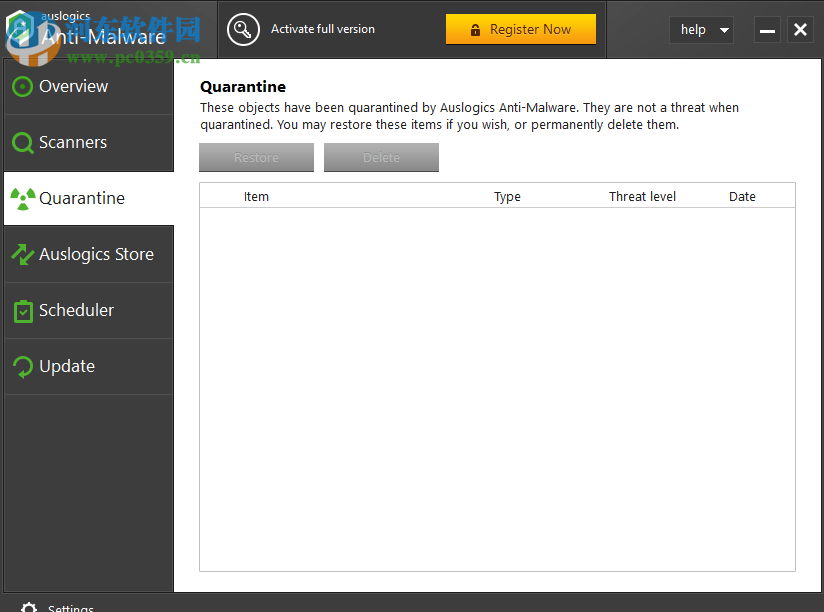
Task: Click the disabled Restore button
Action: pyautogui.click(x=256, y=157)
